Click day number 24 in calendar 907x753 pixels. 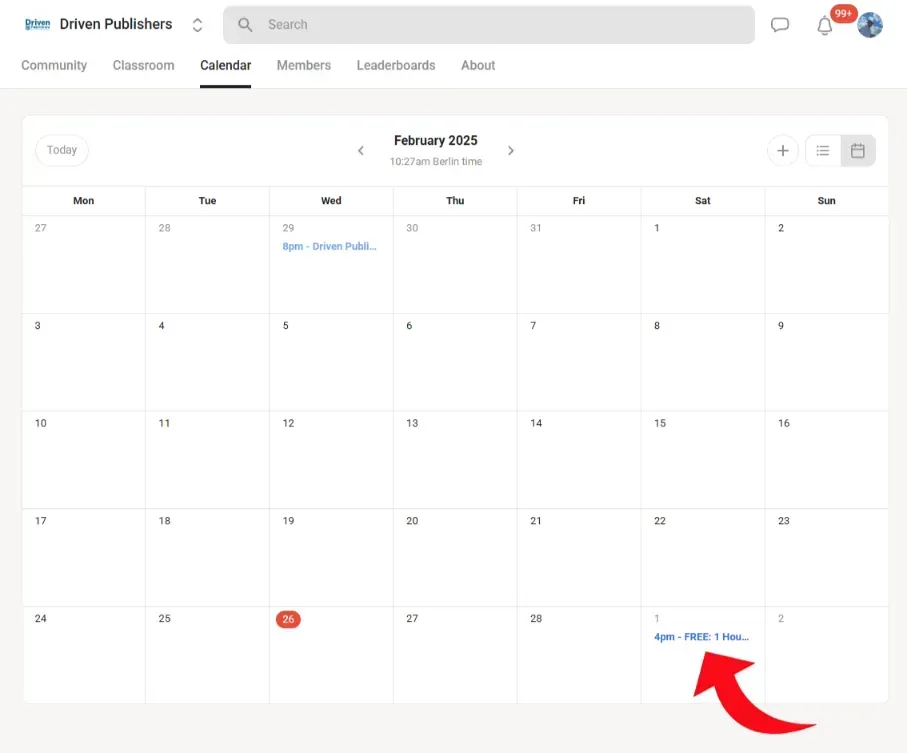click(40, 619)
